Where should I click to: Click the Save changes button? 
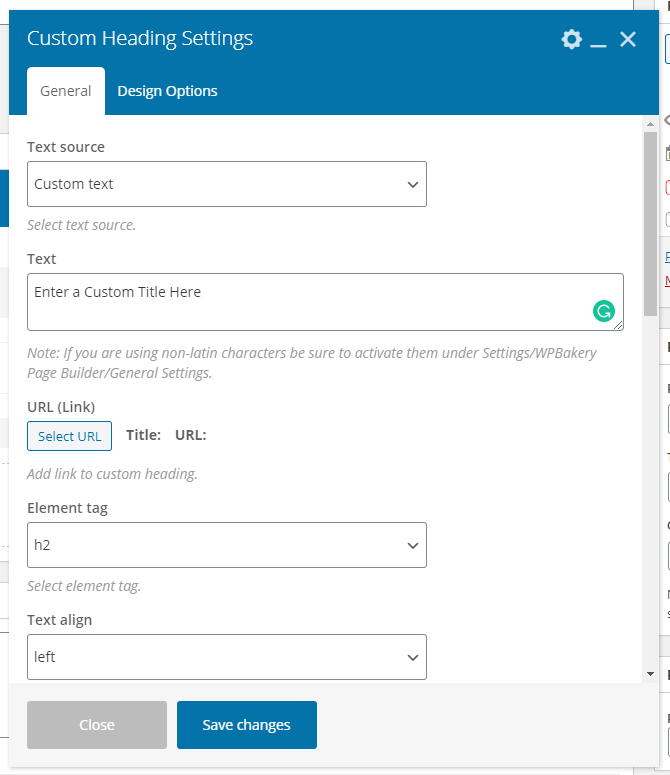[247, 725]
